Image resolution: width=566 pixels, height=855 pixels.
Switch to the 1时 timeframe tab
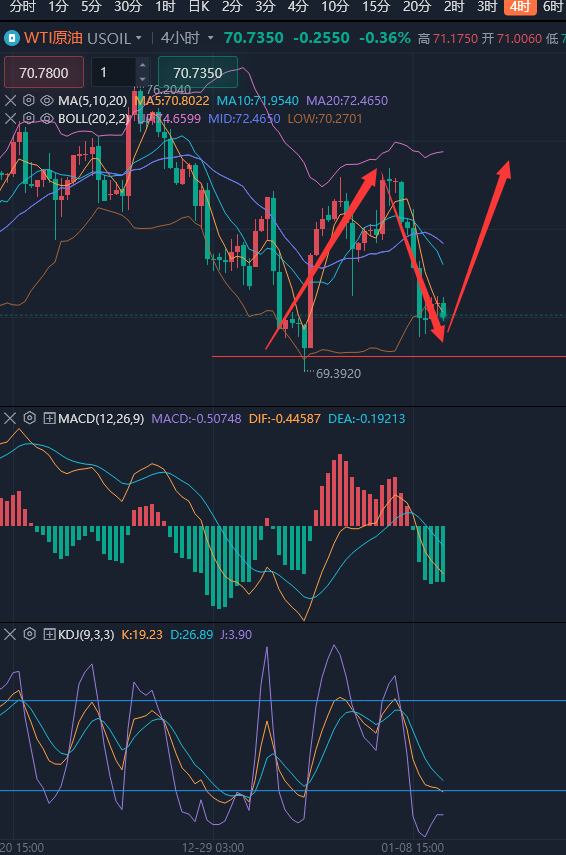pyautogui.click(x=165, y=7)
